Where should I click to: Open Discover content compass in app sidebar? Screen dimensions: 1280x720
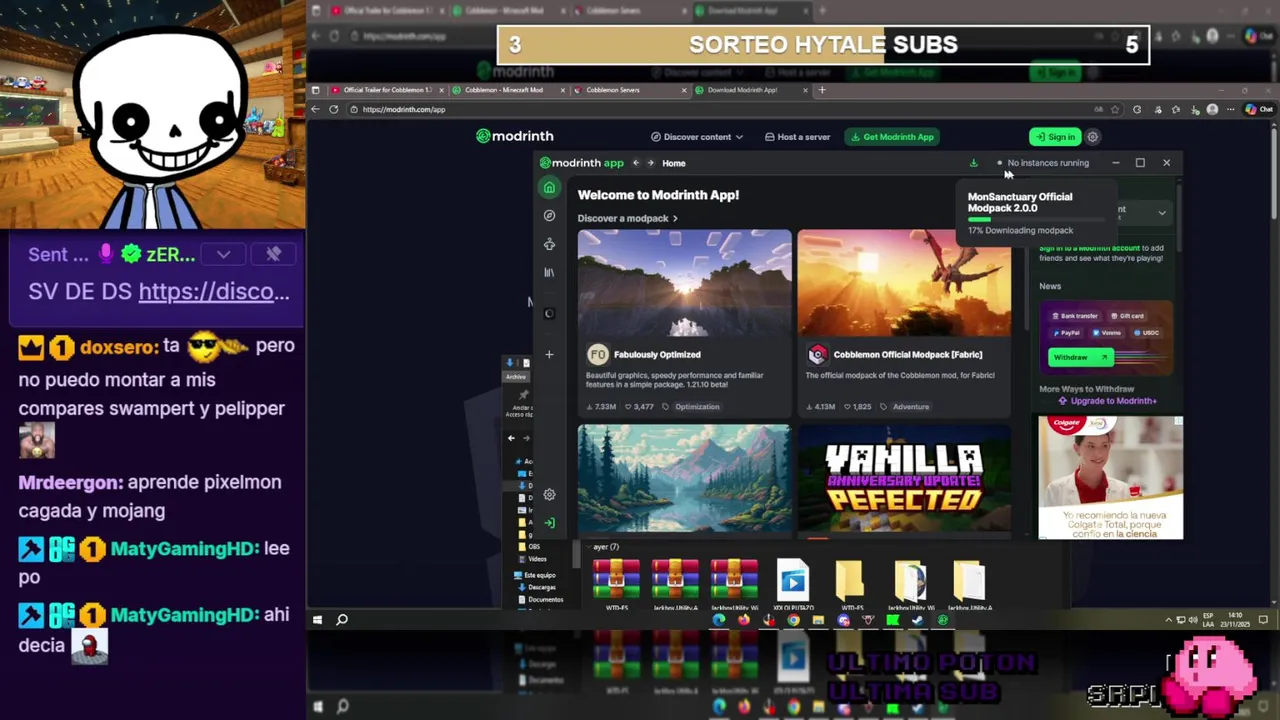(x=549, y=216)
